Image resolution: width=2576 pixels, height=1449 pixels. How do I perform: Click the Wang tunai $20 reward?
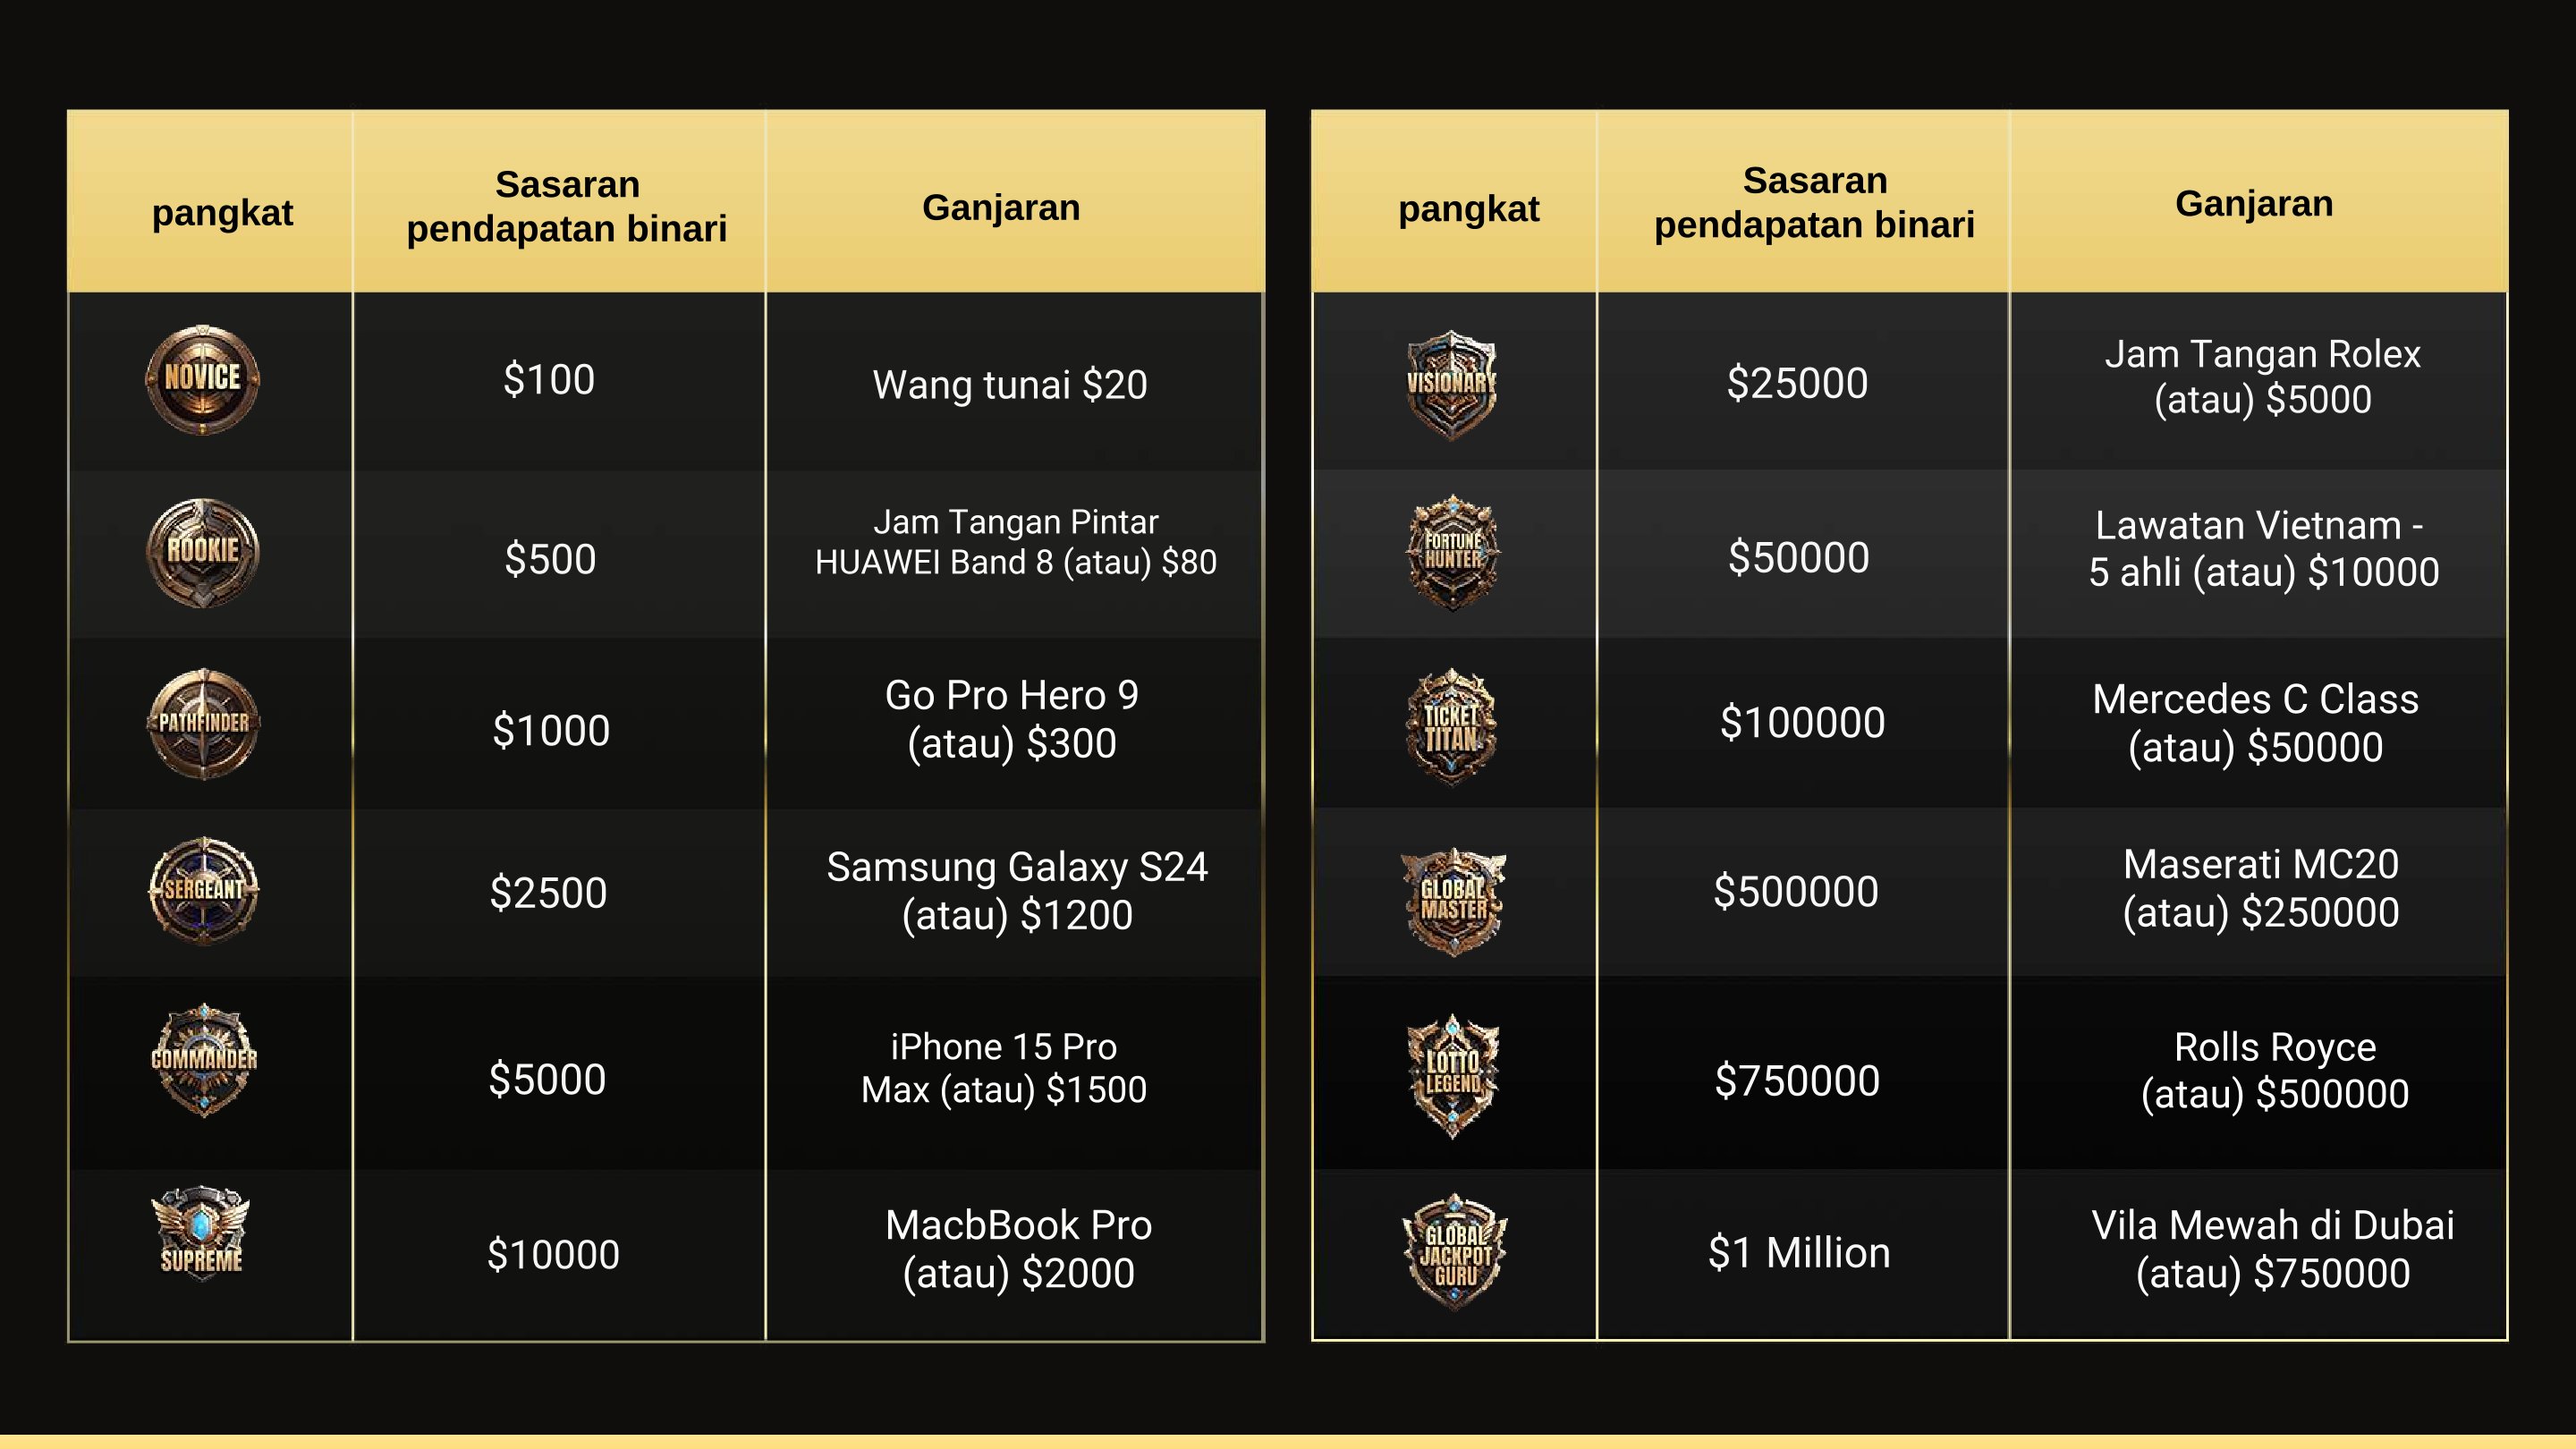point(1010,384)
